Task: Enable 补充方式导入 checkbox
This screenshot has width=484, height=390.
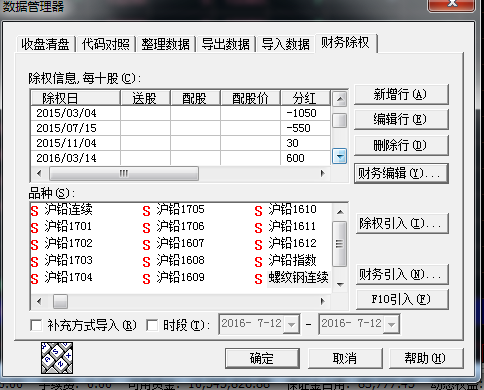Action: coord(36,325)
